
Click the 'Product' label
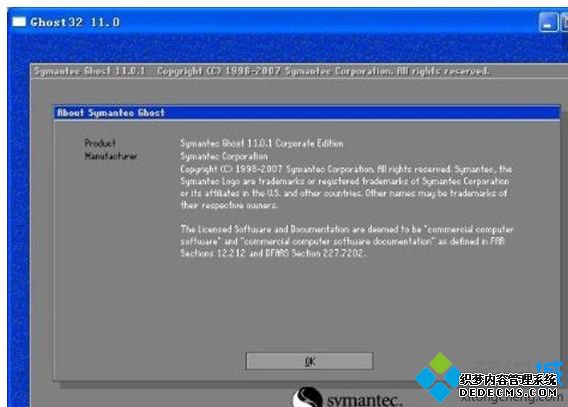coord(100,143)
